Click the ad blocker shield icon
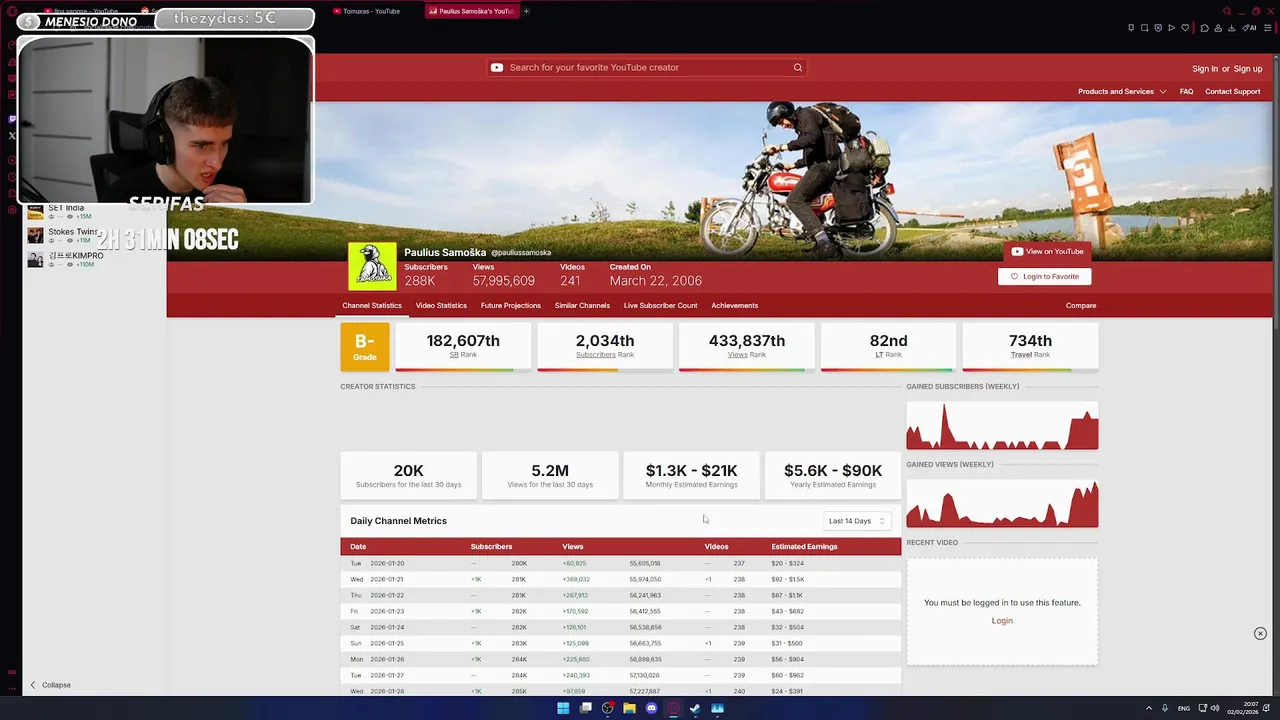The height and width of the screenshot is (720, 1280). tap(1158, 28)
